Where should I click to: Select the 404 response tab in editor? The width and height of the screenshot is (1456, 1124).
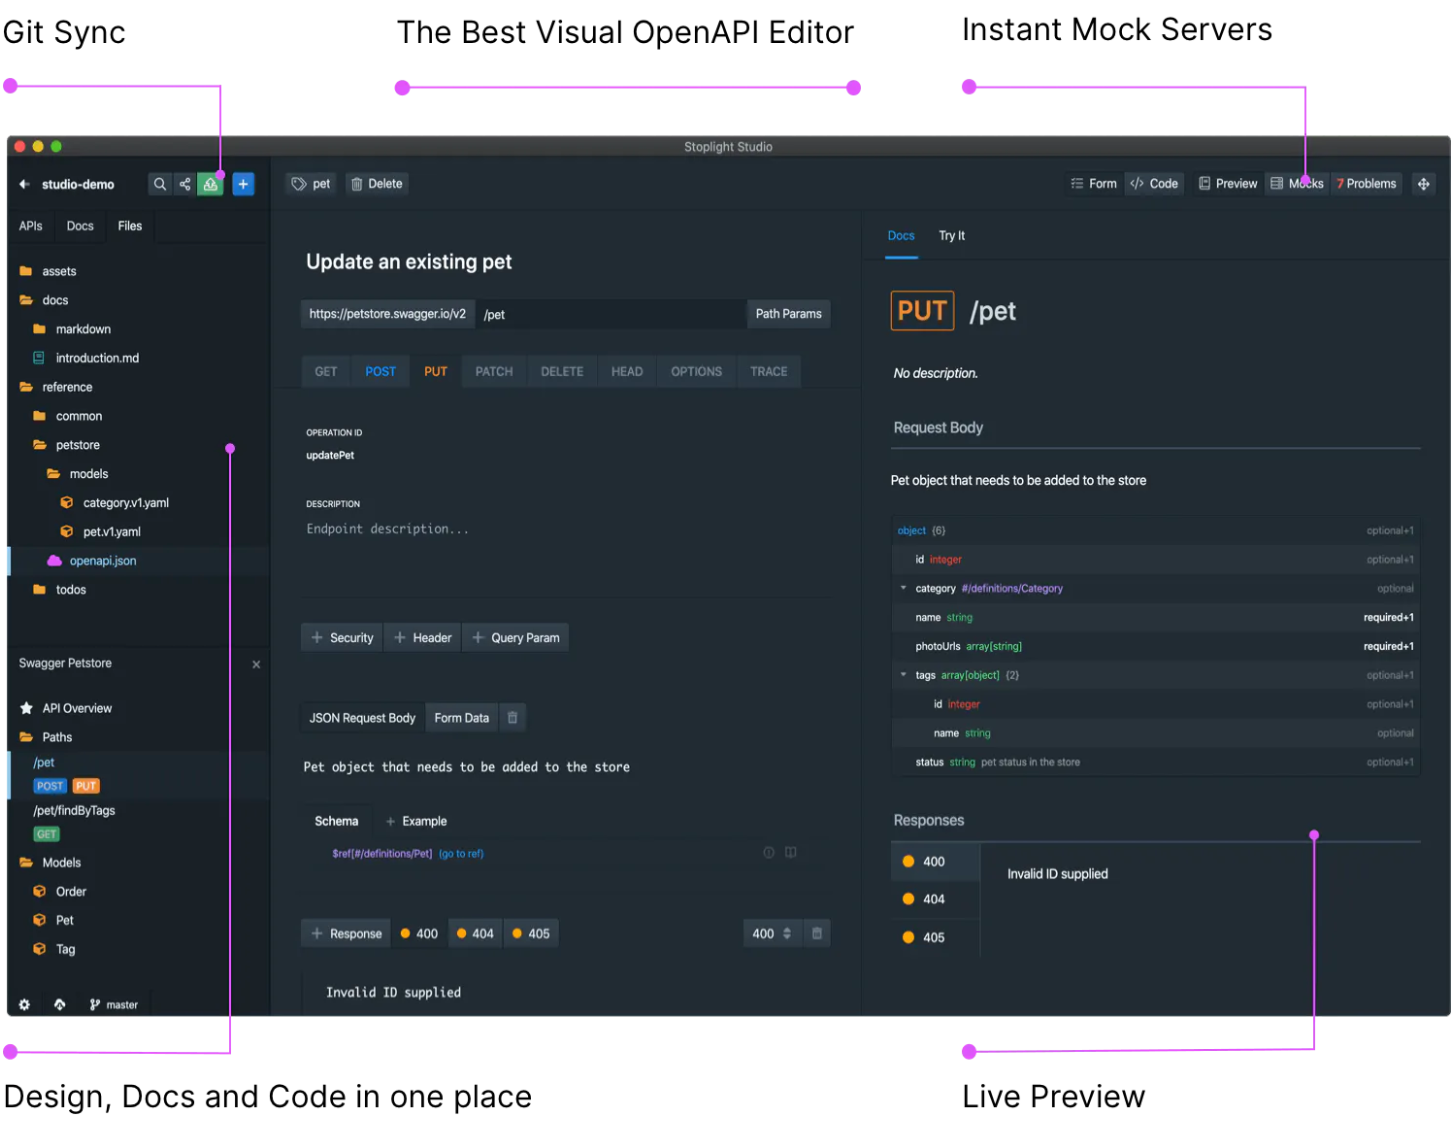tap(475, 934)
